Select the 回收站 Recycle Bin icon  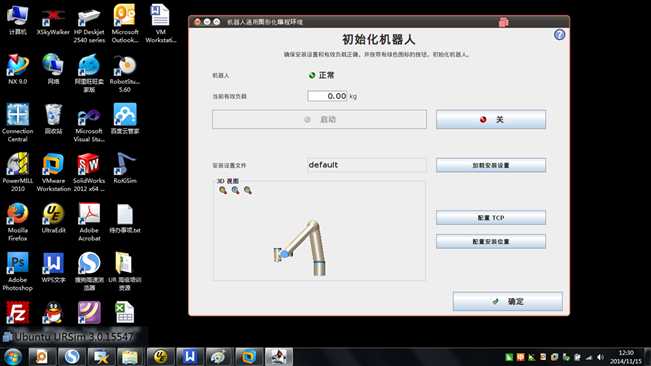point(53,120)
